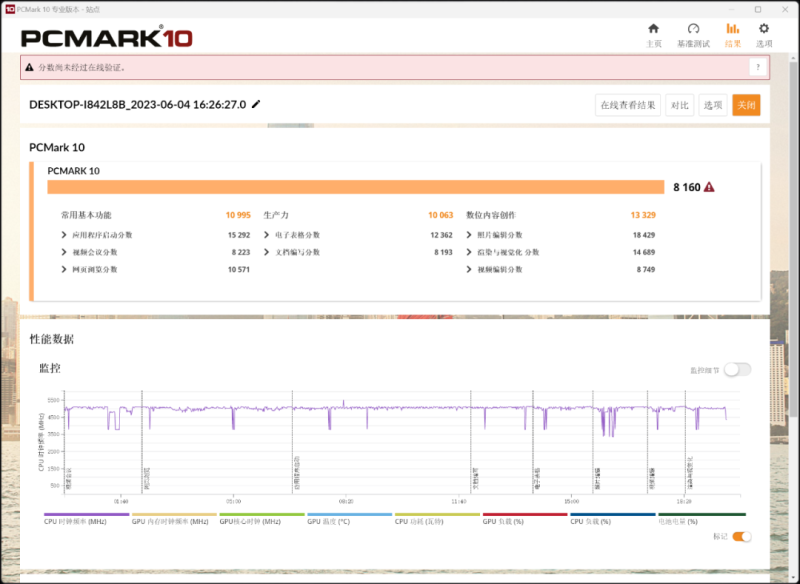Click the pencil icon to rename result
The height and width of the screenshot is (584, 800).
(x=256, y=104)
